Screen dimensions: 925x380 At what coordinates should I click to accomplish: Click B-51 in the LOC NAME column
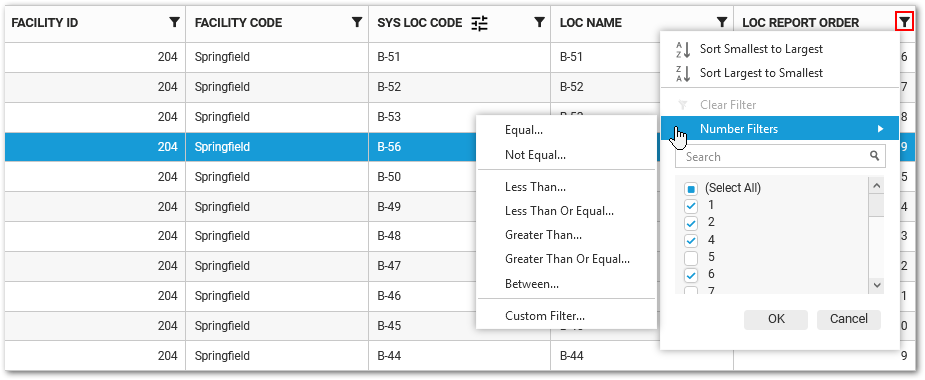click(x=571, y=57)
